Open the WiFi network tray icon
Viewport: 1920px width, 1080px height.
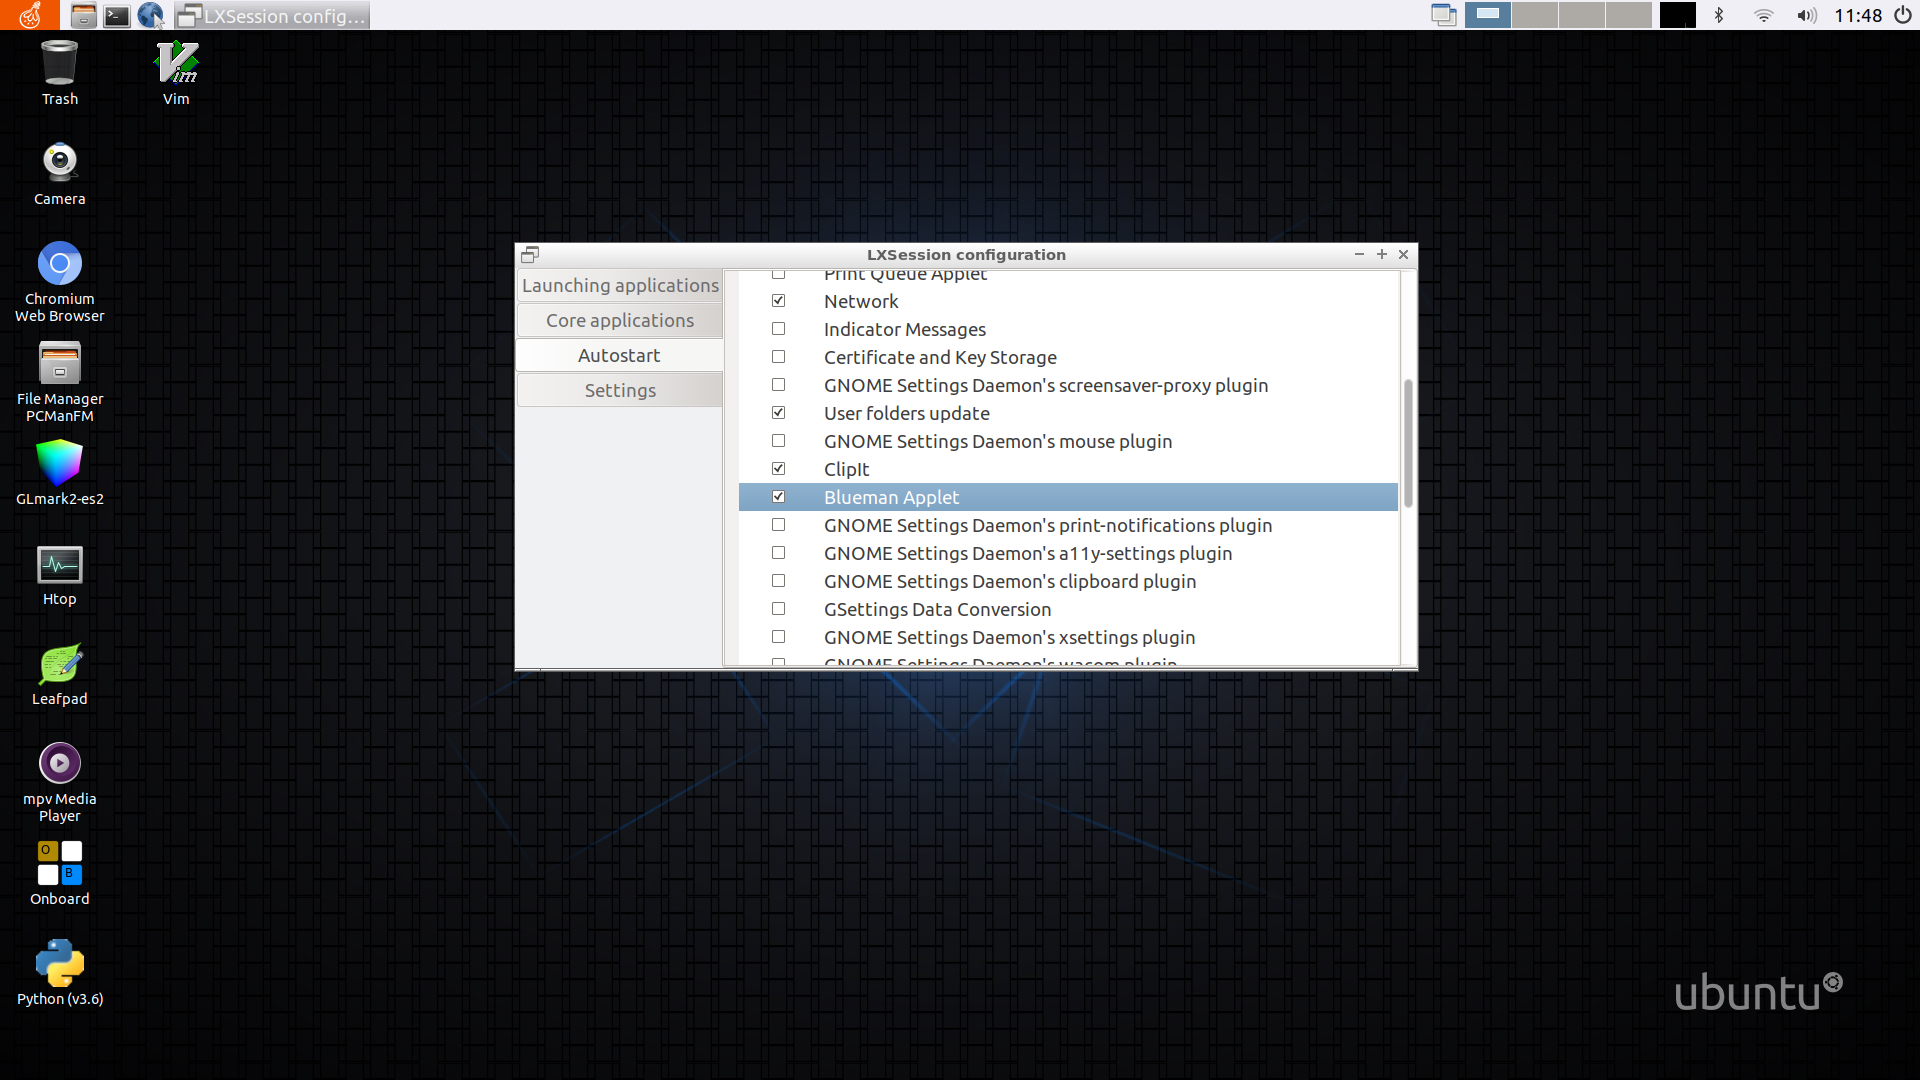point(1764,15)
